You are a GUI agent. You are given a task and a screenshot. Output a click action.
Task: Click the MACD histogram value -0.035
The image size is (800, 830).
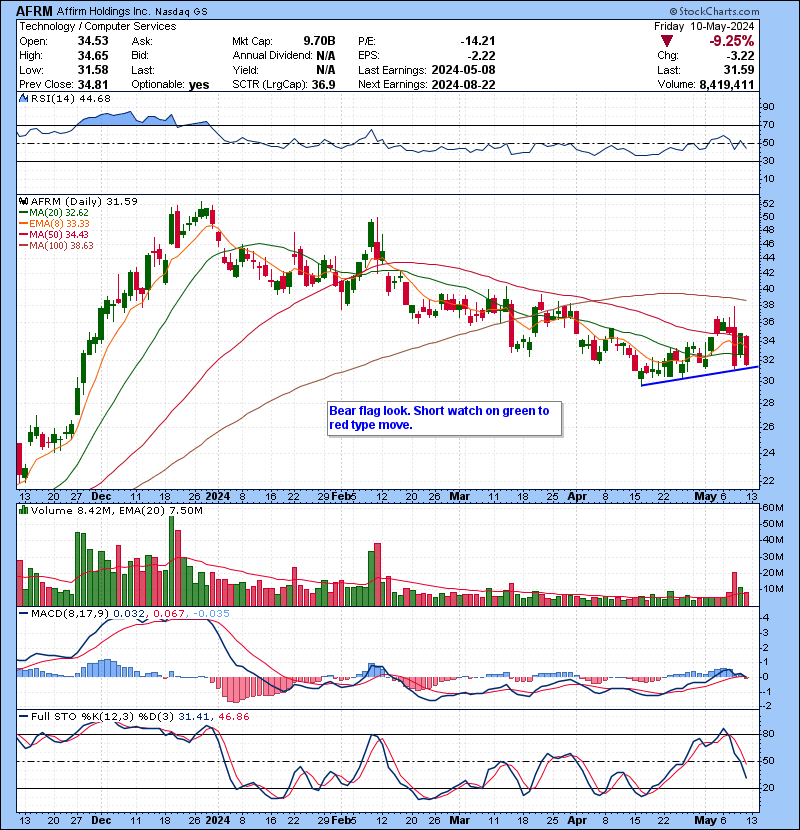(210, 614)
